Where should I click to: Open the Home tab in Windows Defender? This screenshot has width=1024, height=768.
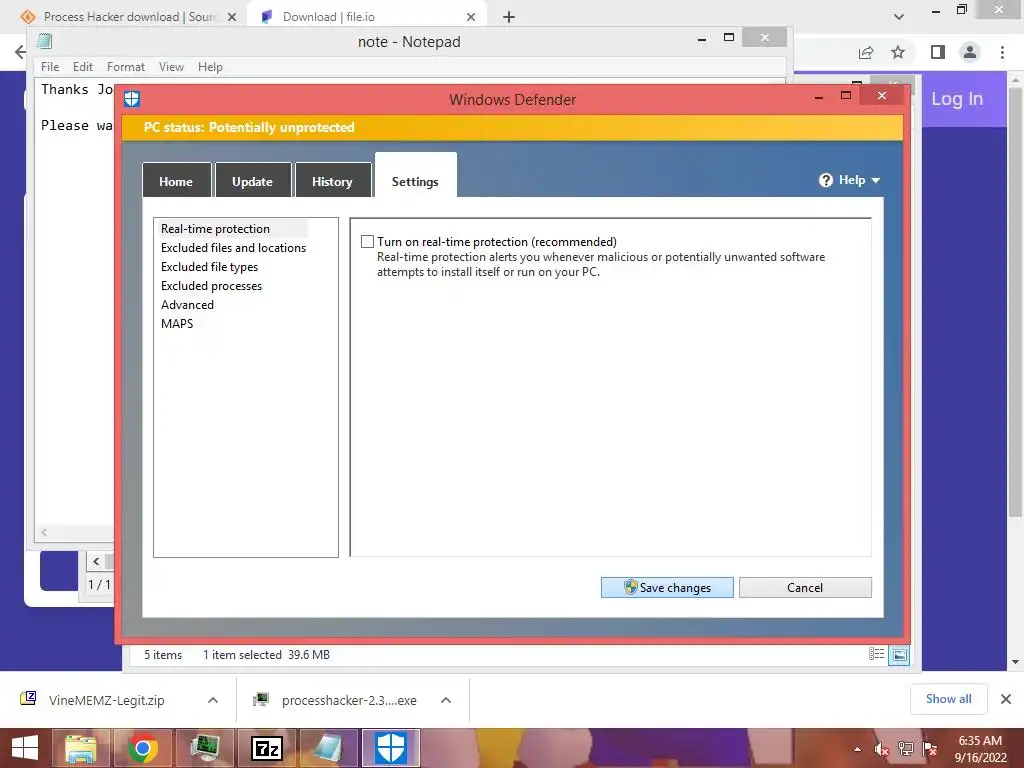pyautogui.click(x=176, y=181)
